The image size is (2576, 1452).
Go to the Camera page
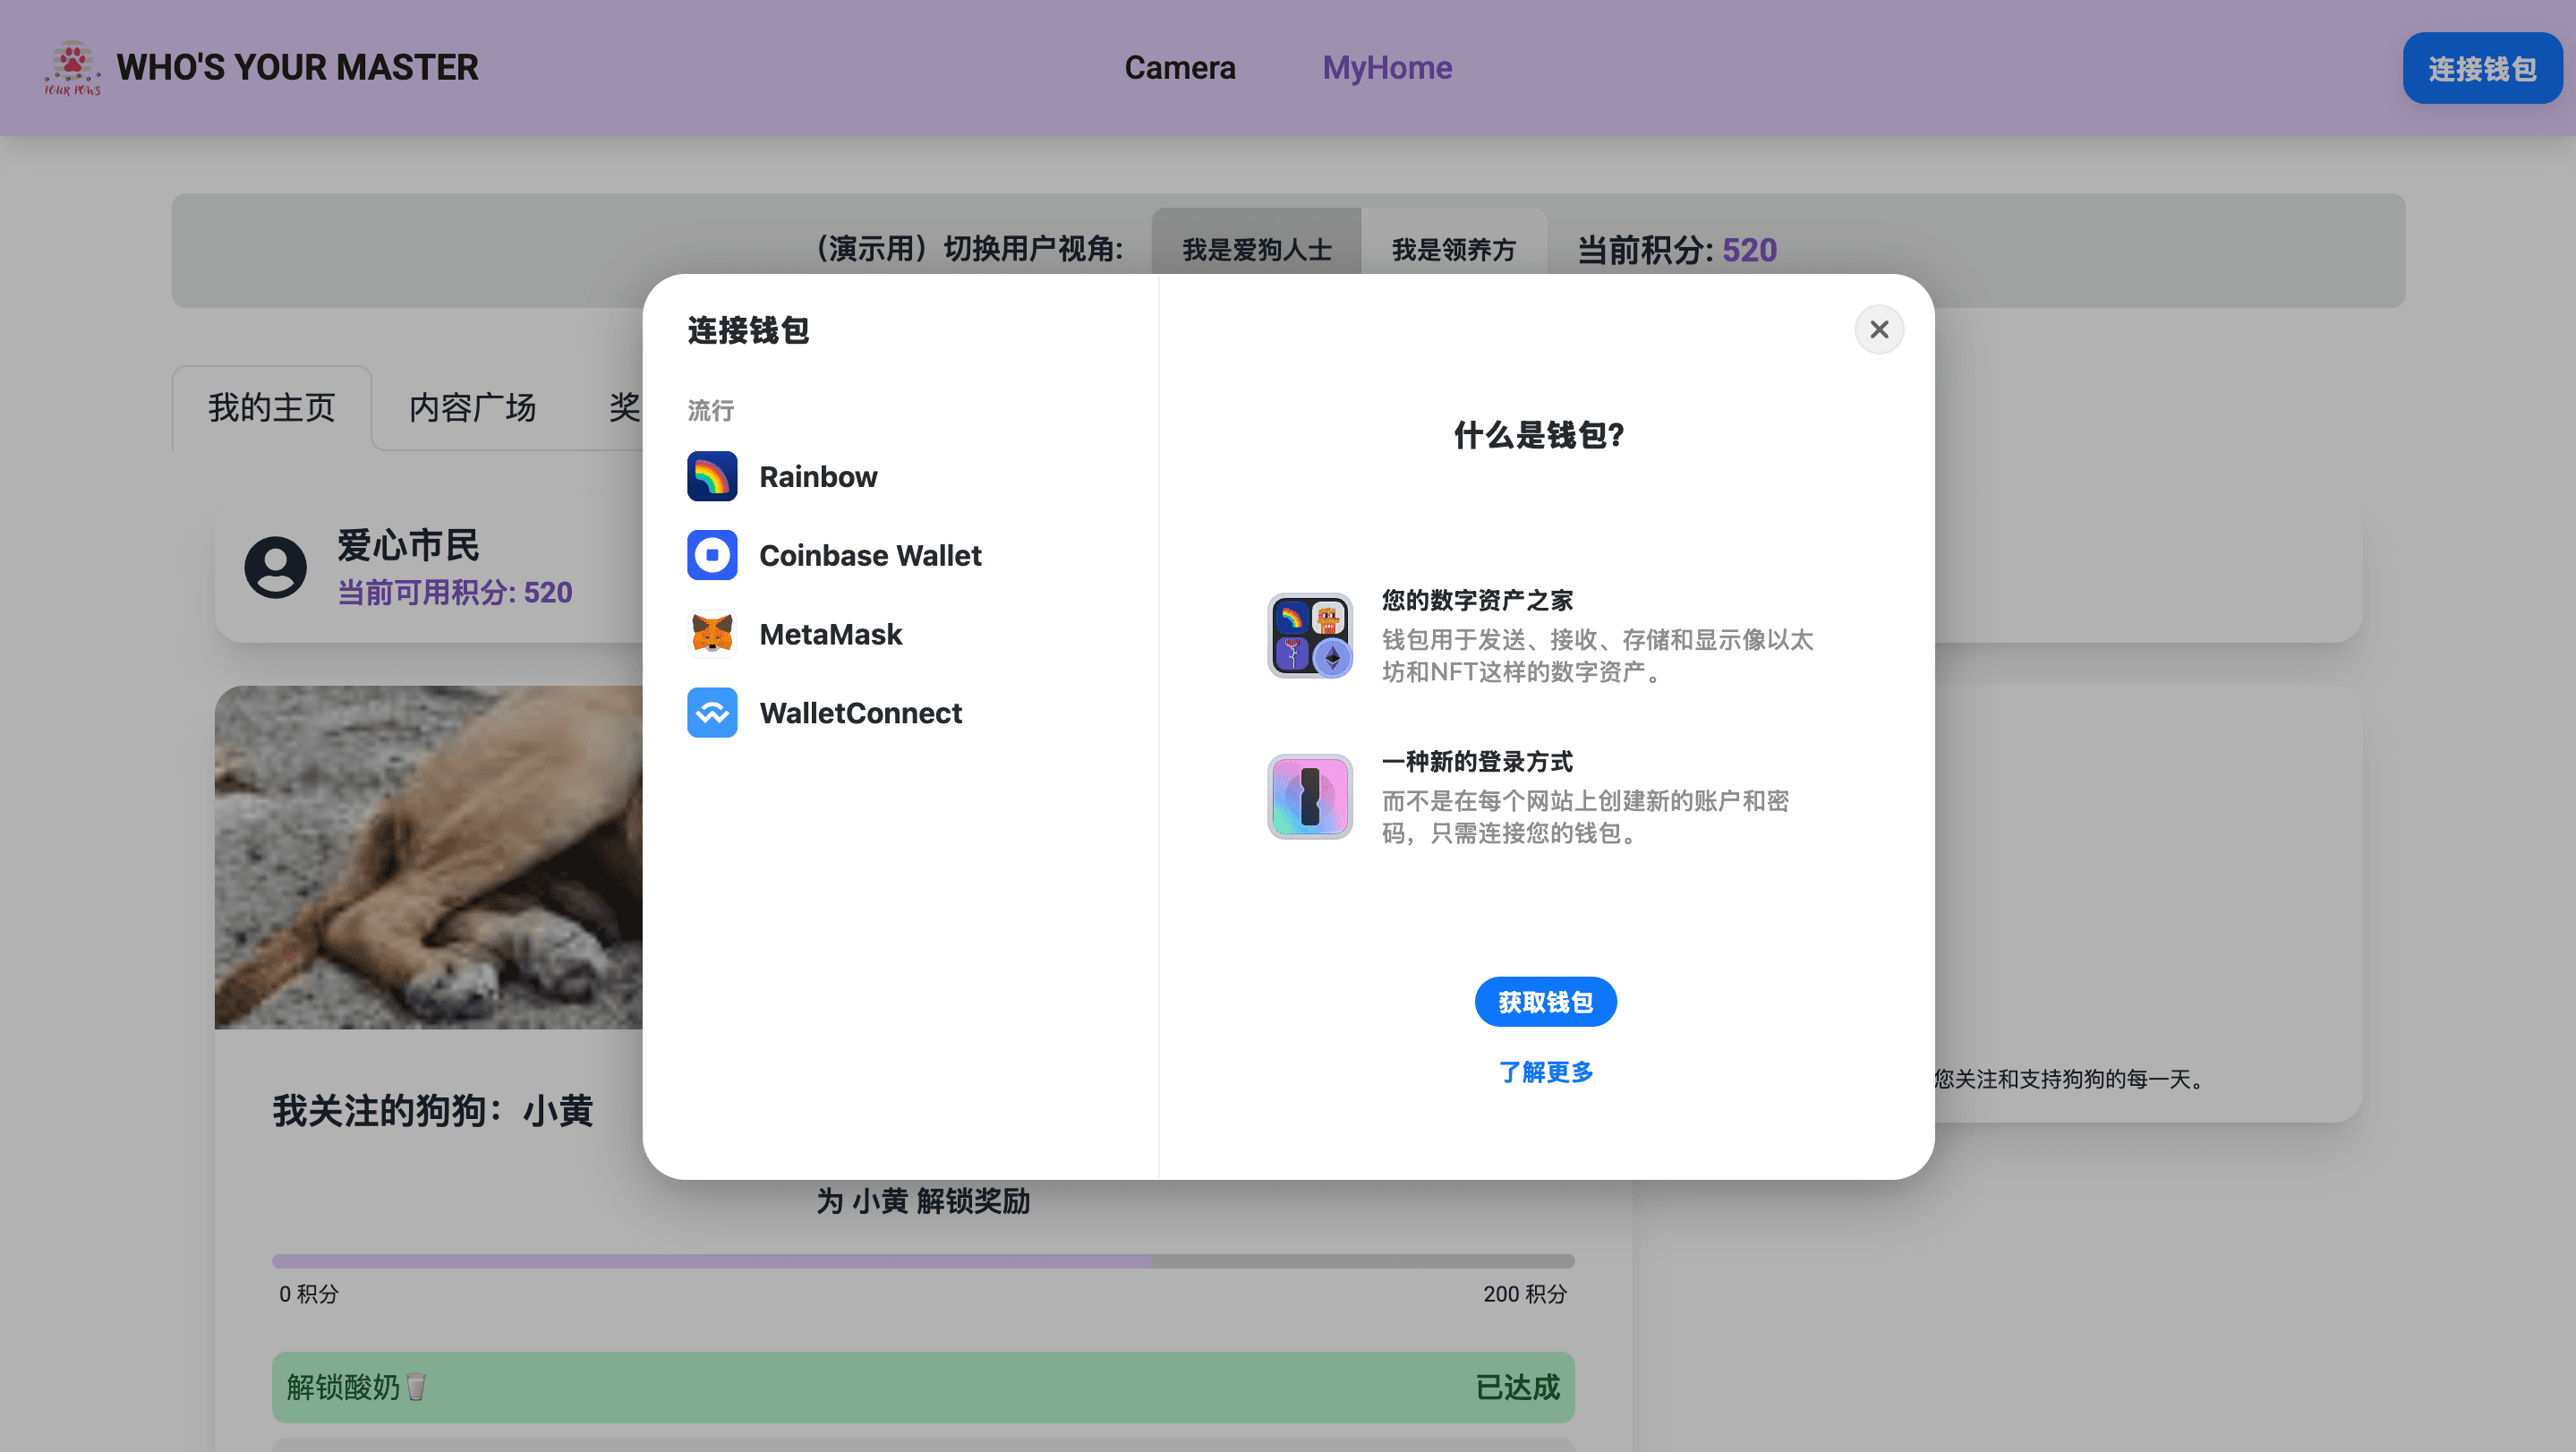(x=1180, y=67)
